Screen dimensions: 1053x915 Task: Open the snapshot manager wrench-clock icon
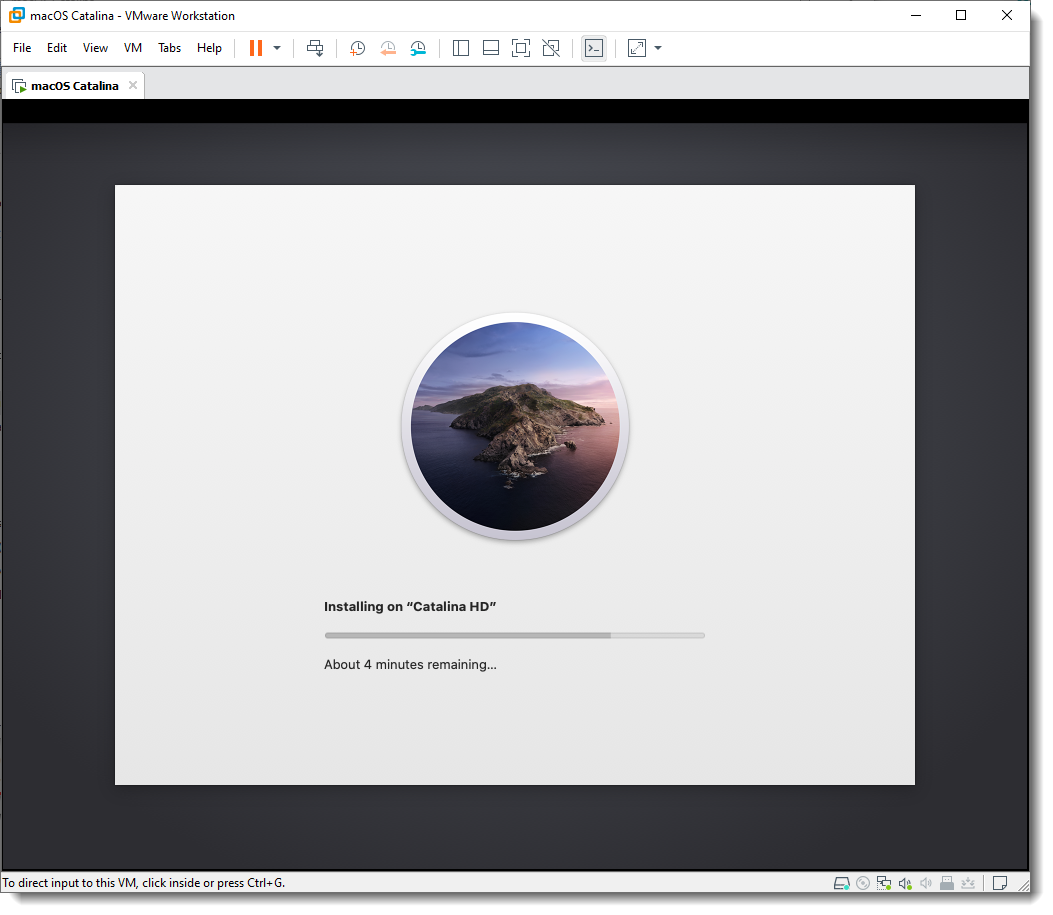[x=418, y=48]
